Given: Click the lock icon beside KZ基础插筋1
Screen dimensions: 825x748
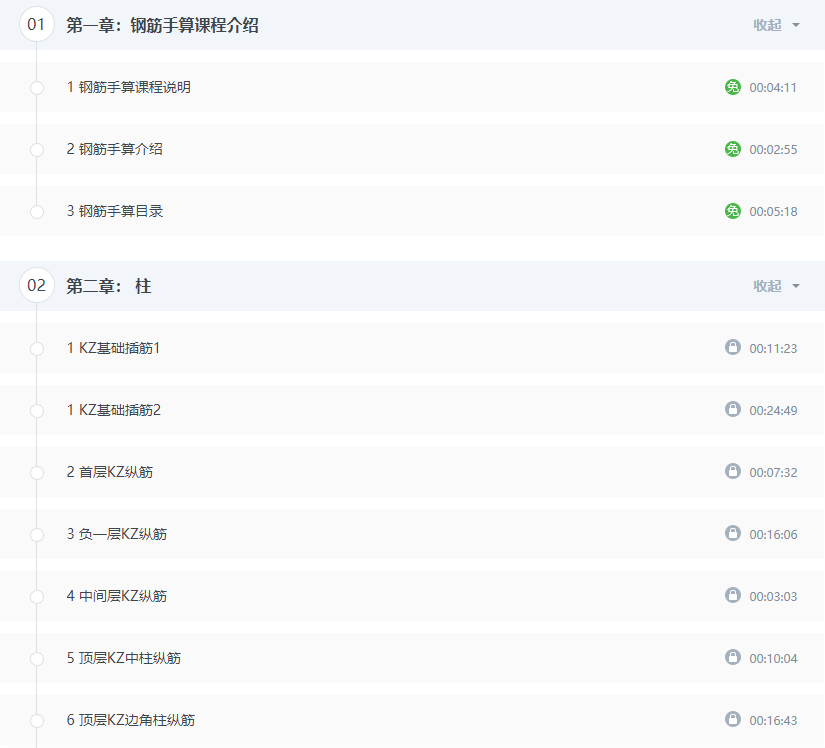Looking at the screenshot, I should coord(733,347).
